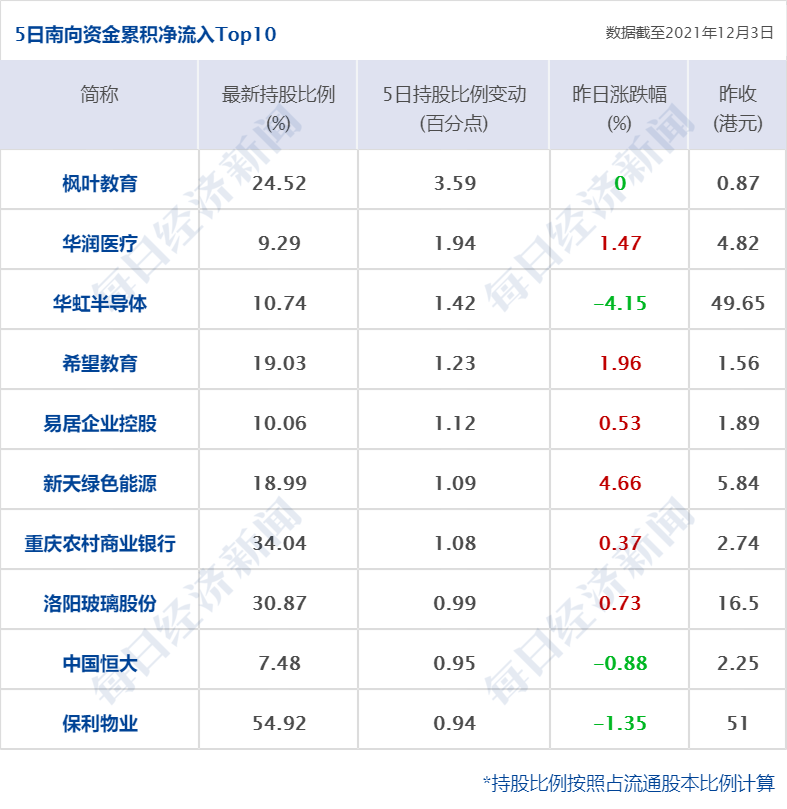Image resolution: width=787 pixels, height=809 pixels.
Task: Click the 0.95 change value for 中国恒大
Action: pyautogui.click(x=455, y=663)
